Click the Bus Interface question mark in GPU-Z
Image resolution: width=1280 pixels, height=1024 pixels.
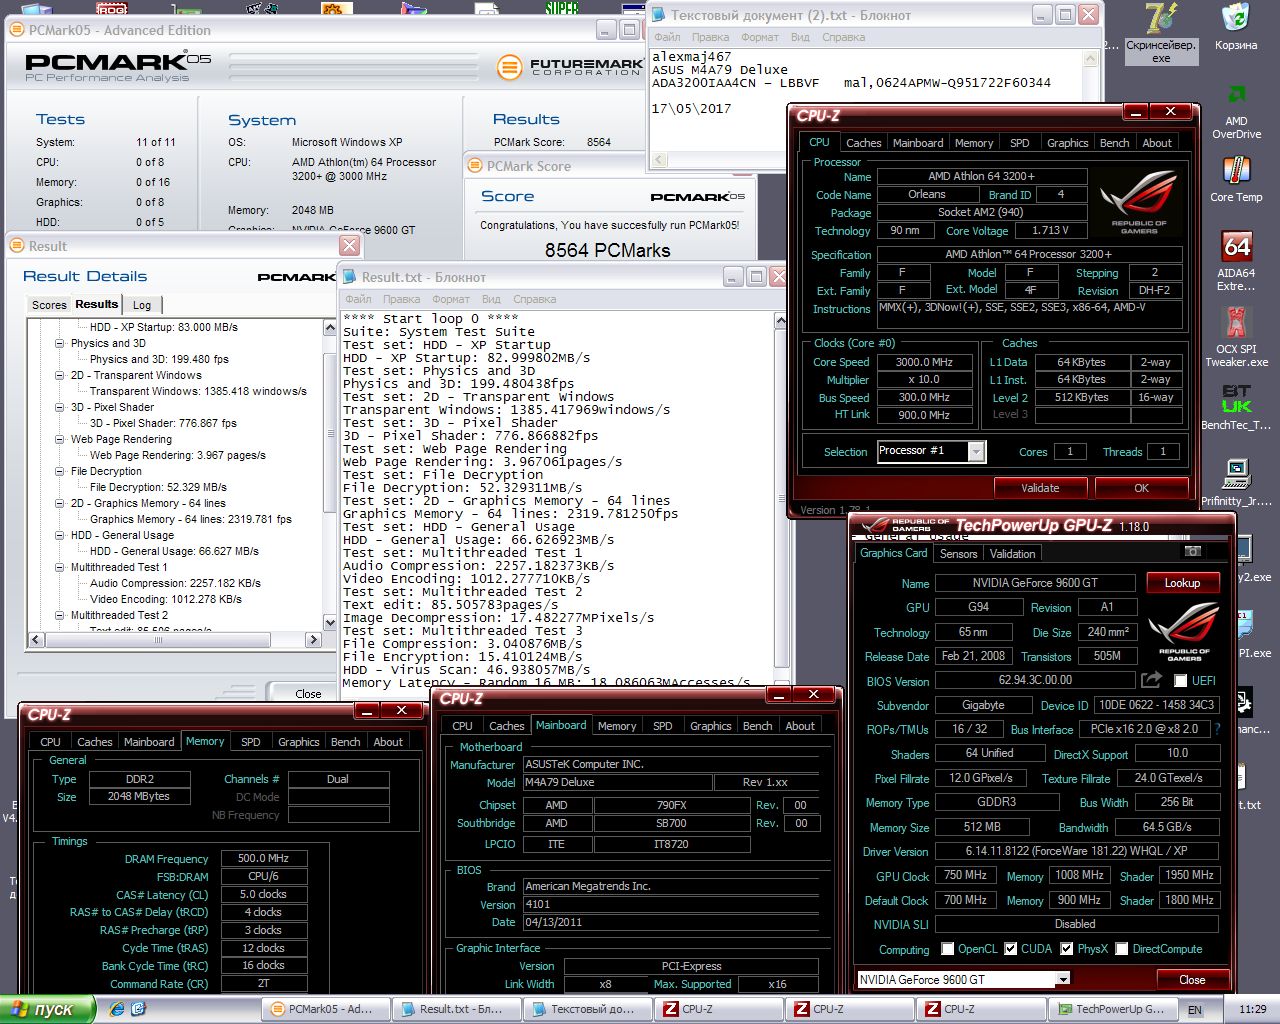[1217, 729]
